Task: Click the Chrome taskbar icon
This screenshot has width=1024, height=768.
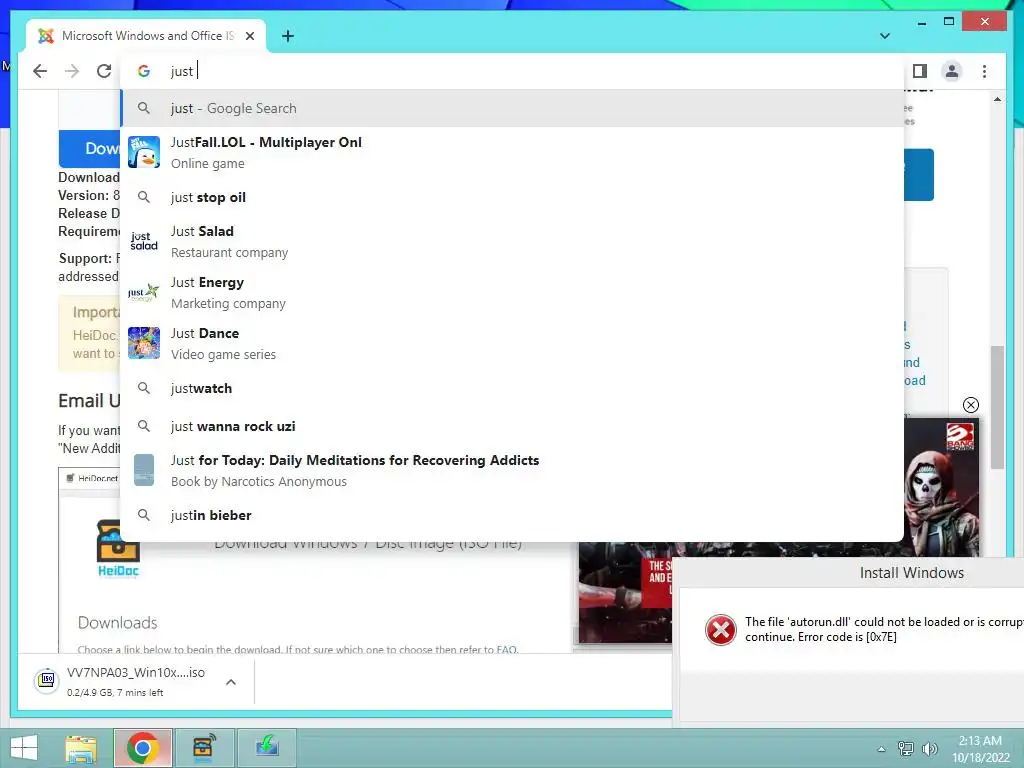Action: click(143, 748)
